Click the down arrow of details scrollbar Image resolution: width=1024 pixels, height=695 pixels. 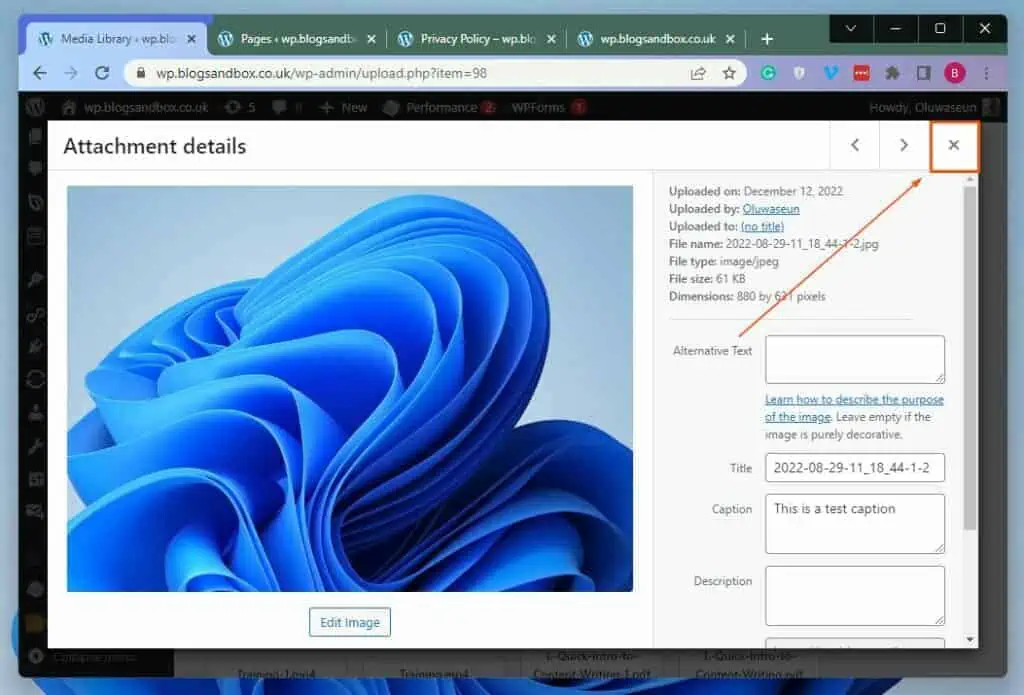point(970,639)
